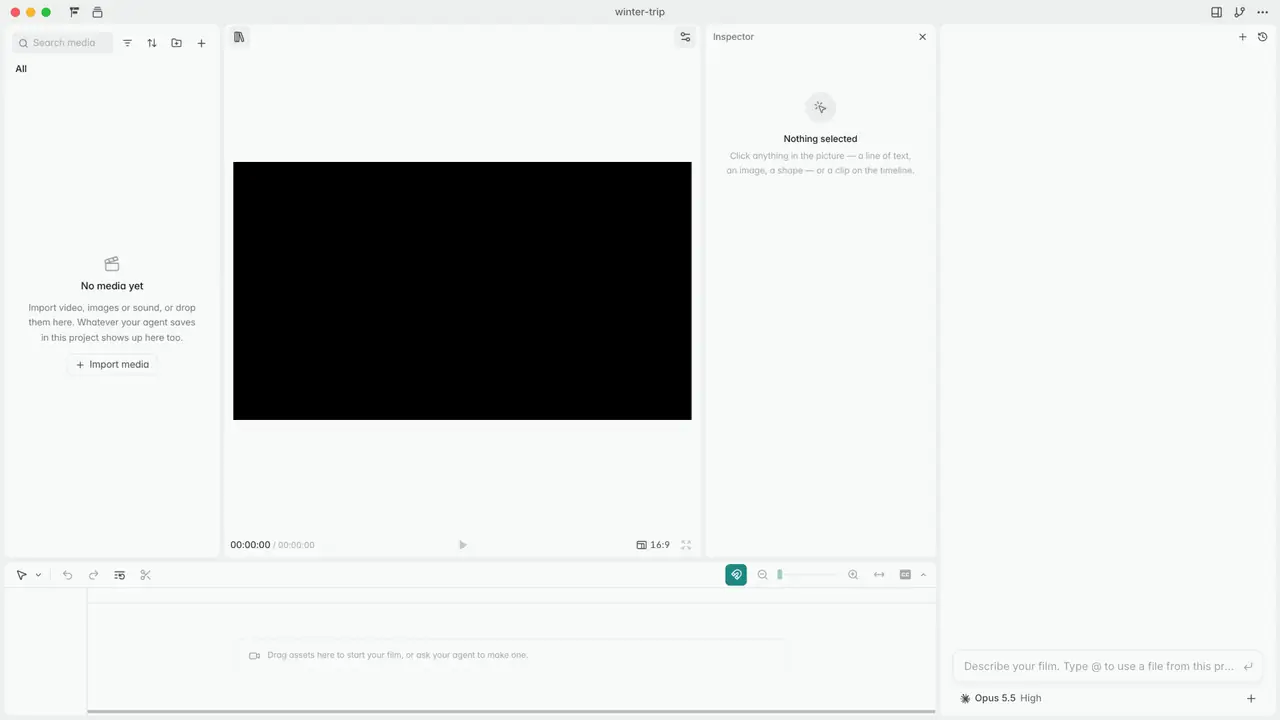Toggle the panel layout icon in title bar
The image size is (1280, 720).
[x=1216, y=12]
